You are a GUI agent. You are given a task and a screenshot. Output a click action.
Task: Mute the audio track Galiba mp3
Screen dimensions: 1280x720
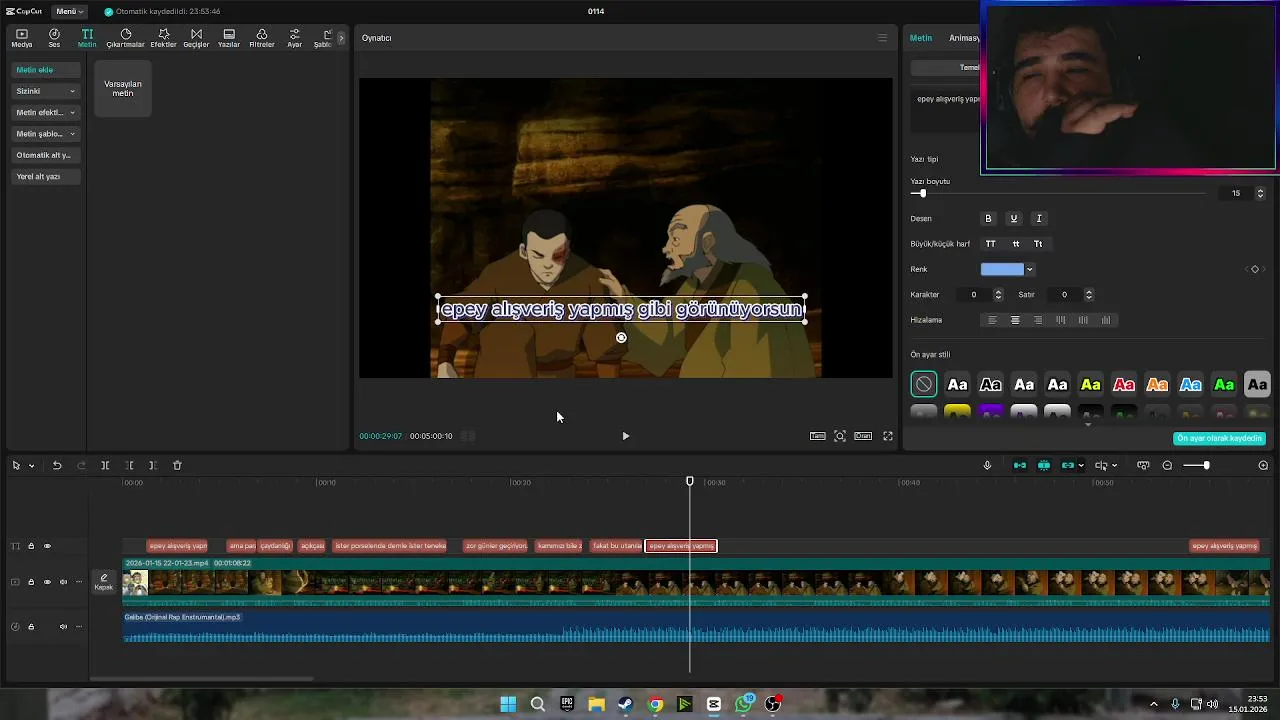click(x=63, y=627)
